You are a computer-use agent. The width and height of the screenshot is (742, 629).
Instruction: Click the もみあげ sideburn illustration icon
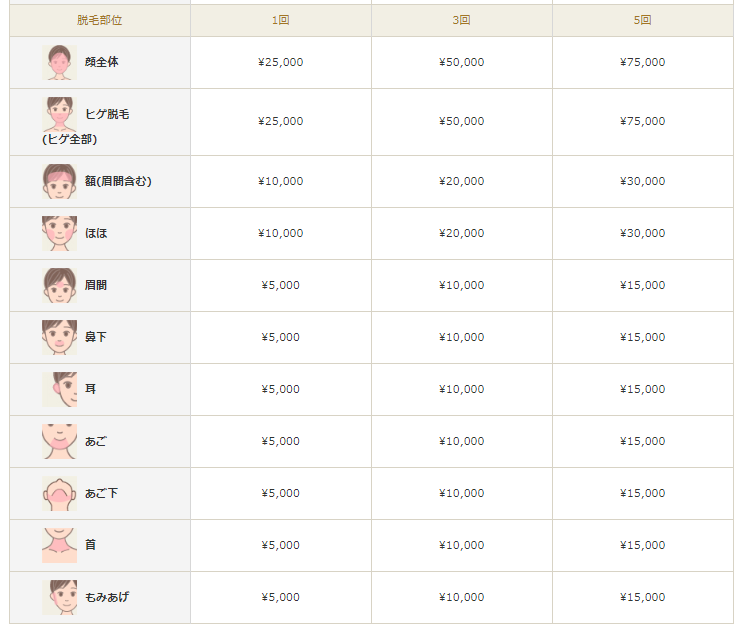pos(59,597)
